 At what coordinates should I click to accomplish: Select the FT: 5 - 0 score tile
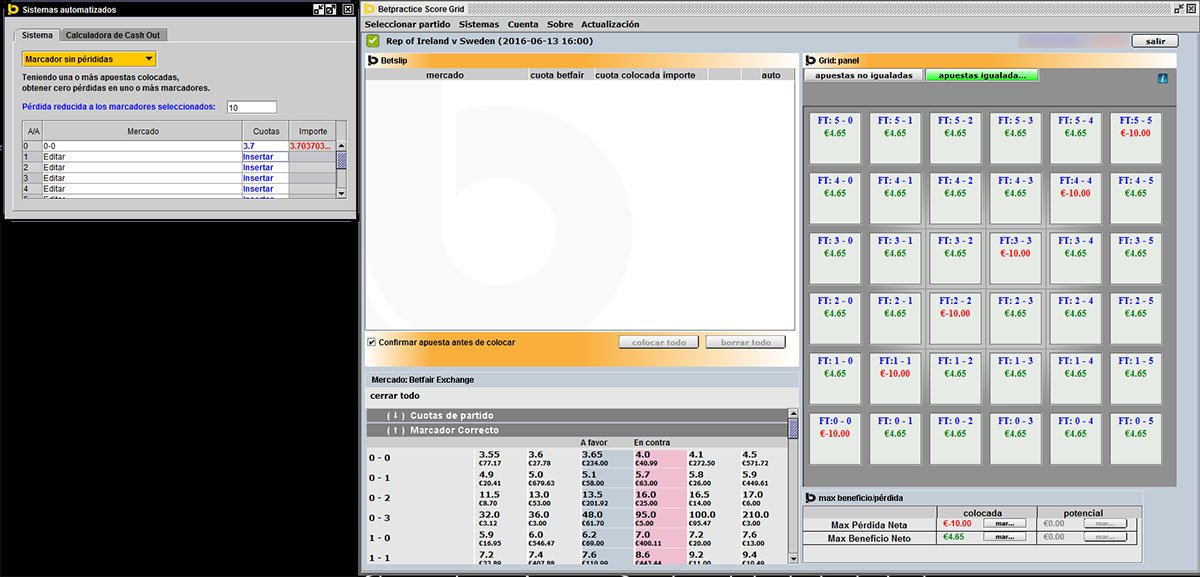[x=835, y=136]
